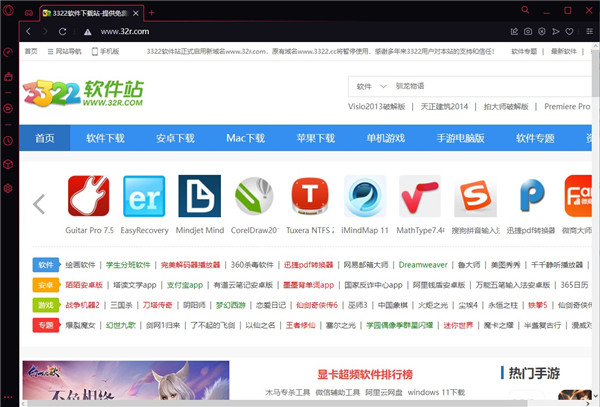
Task: Open the 迷你世界 topic link
Action: [x=458, y=325]
